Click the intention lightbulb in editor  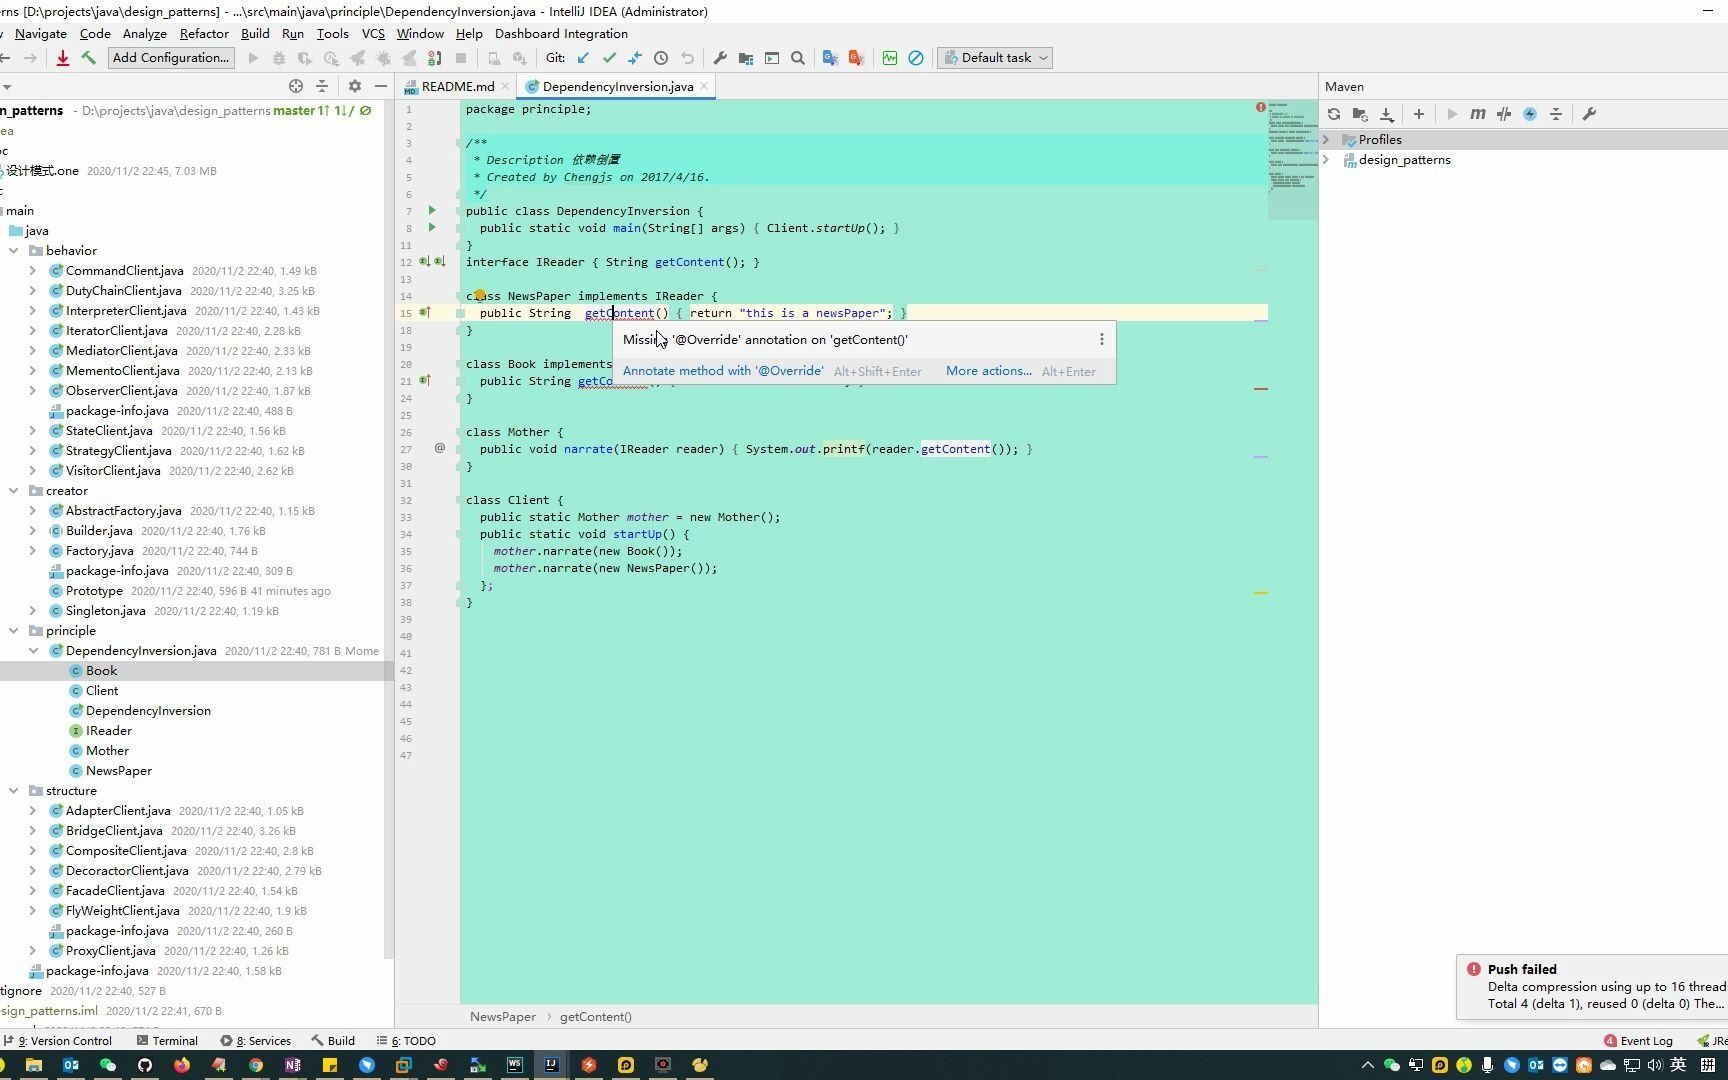[480, 295]
